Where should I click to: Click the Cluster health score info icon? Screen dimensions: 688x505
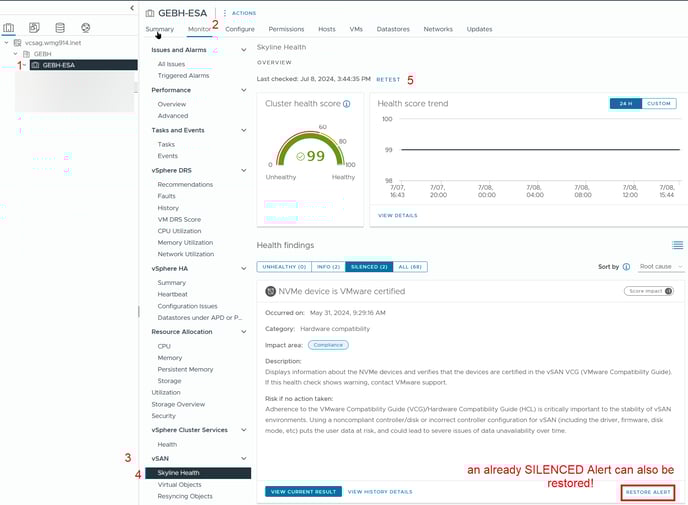[347, 103]
